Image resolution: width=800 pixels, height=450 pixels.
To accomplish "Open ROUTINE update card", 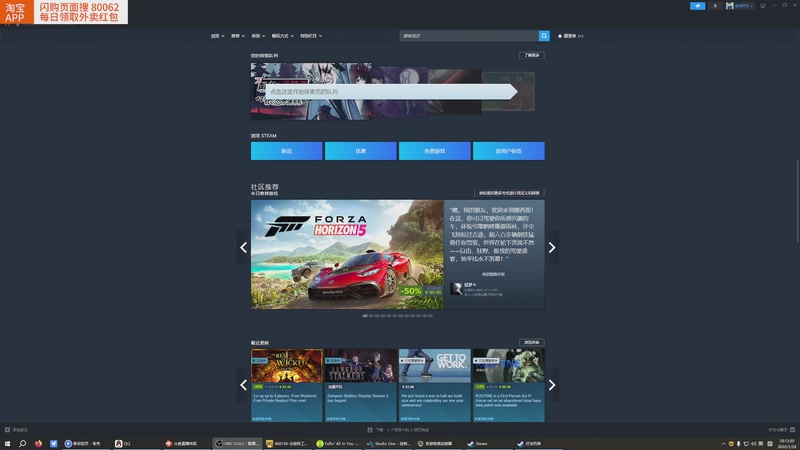I will pyautogui.click(x=509, y=385).
